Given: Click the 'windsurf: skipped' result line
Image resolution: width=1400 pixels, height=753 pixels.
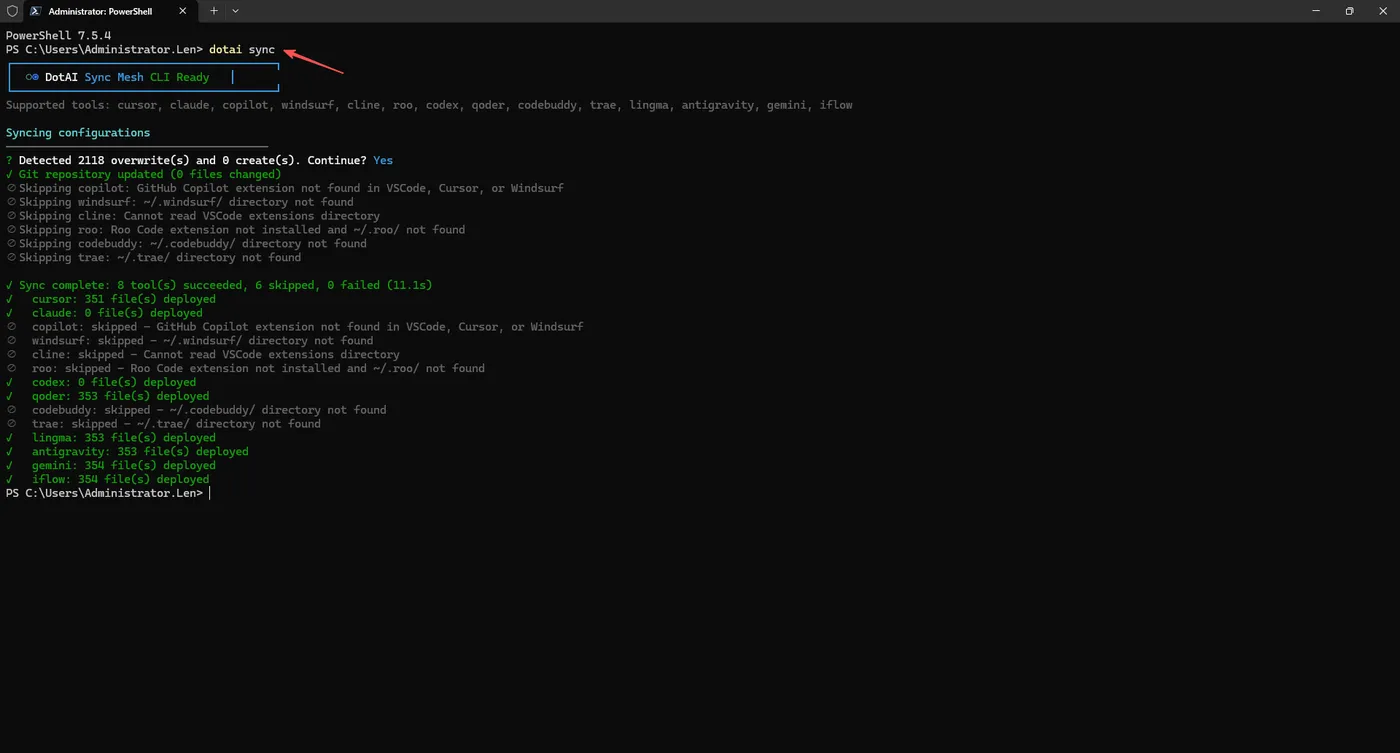Looking at the screenshot, I should click(x=190, y=341).
